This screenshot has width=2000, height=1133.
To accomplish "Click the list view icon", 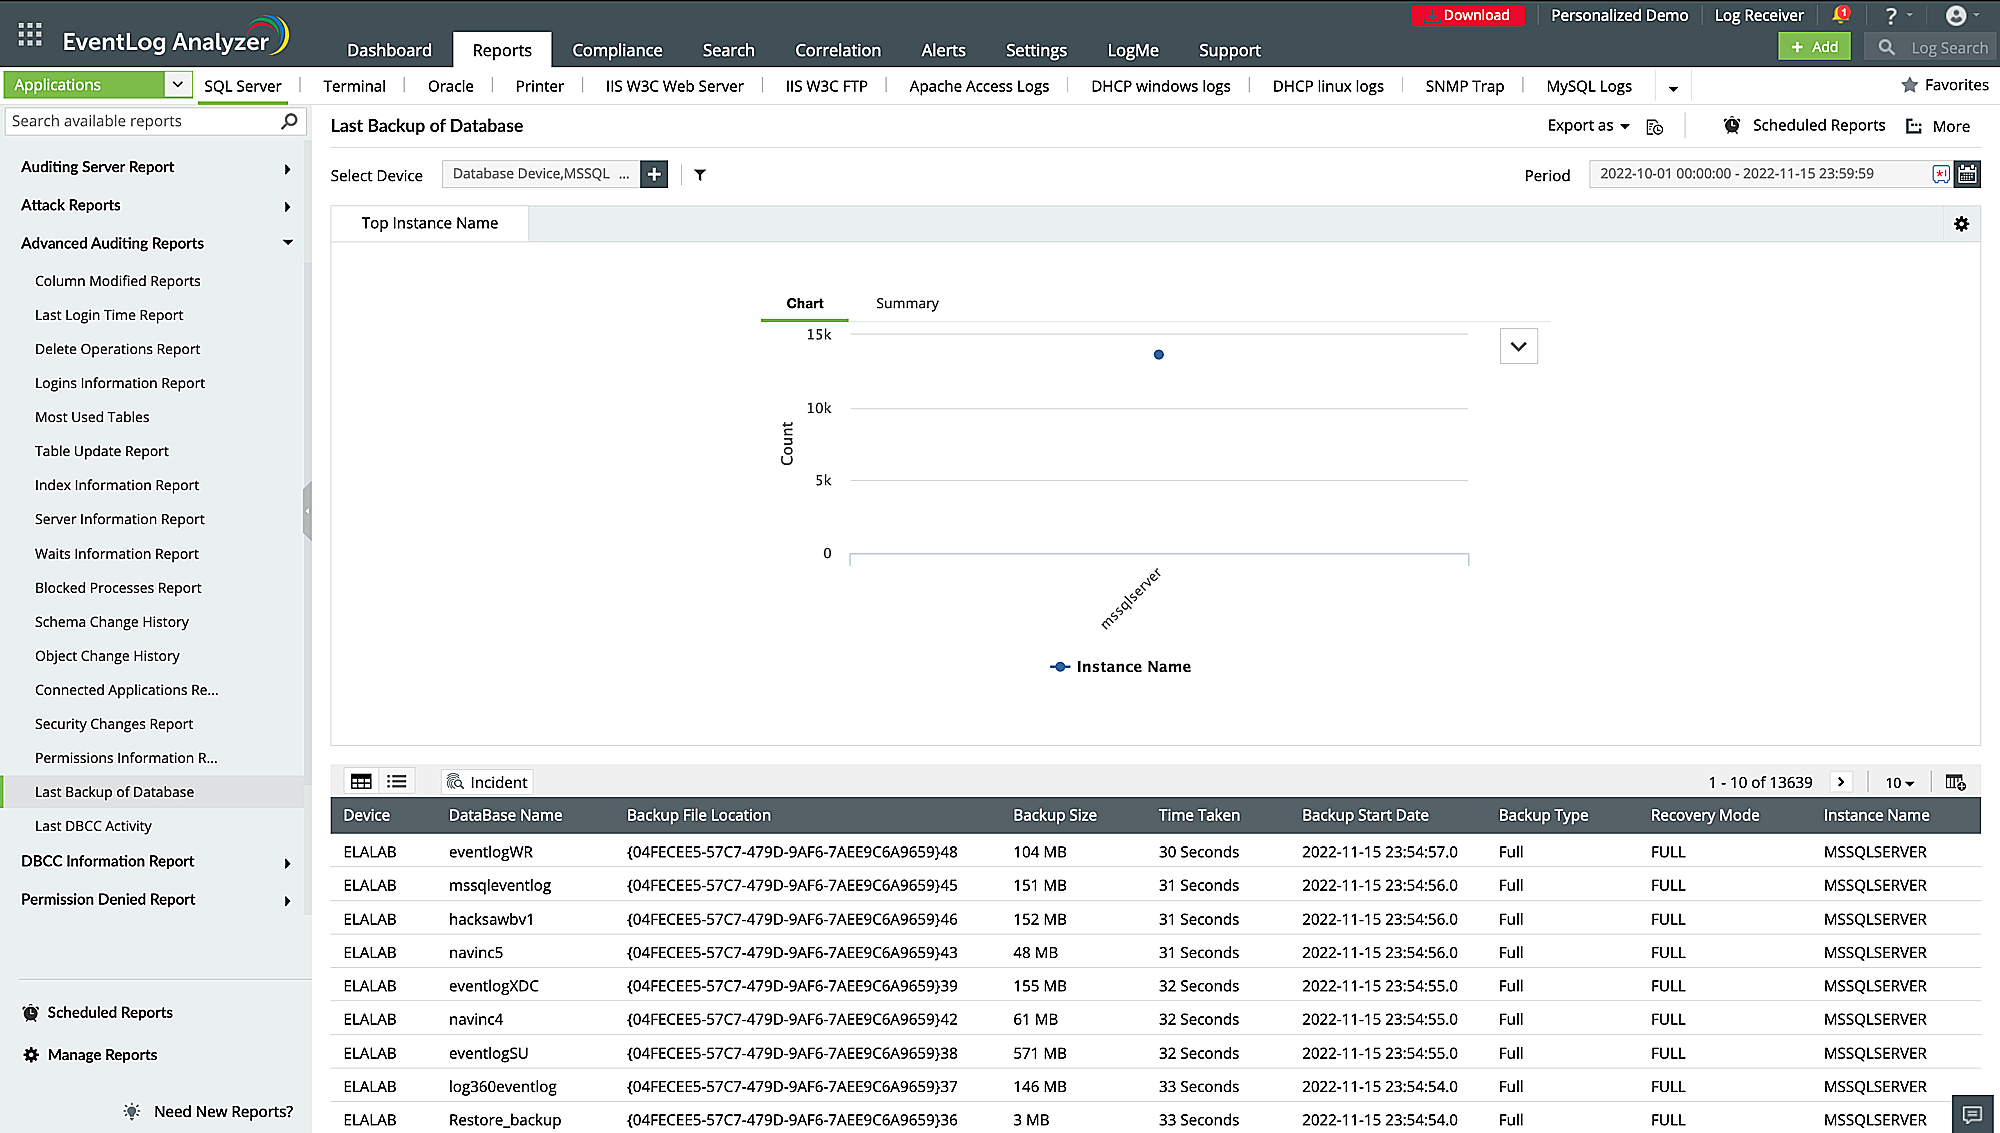I will (x=397, y=781).
